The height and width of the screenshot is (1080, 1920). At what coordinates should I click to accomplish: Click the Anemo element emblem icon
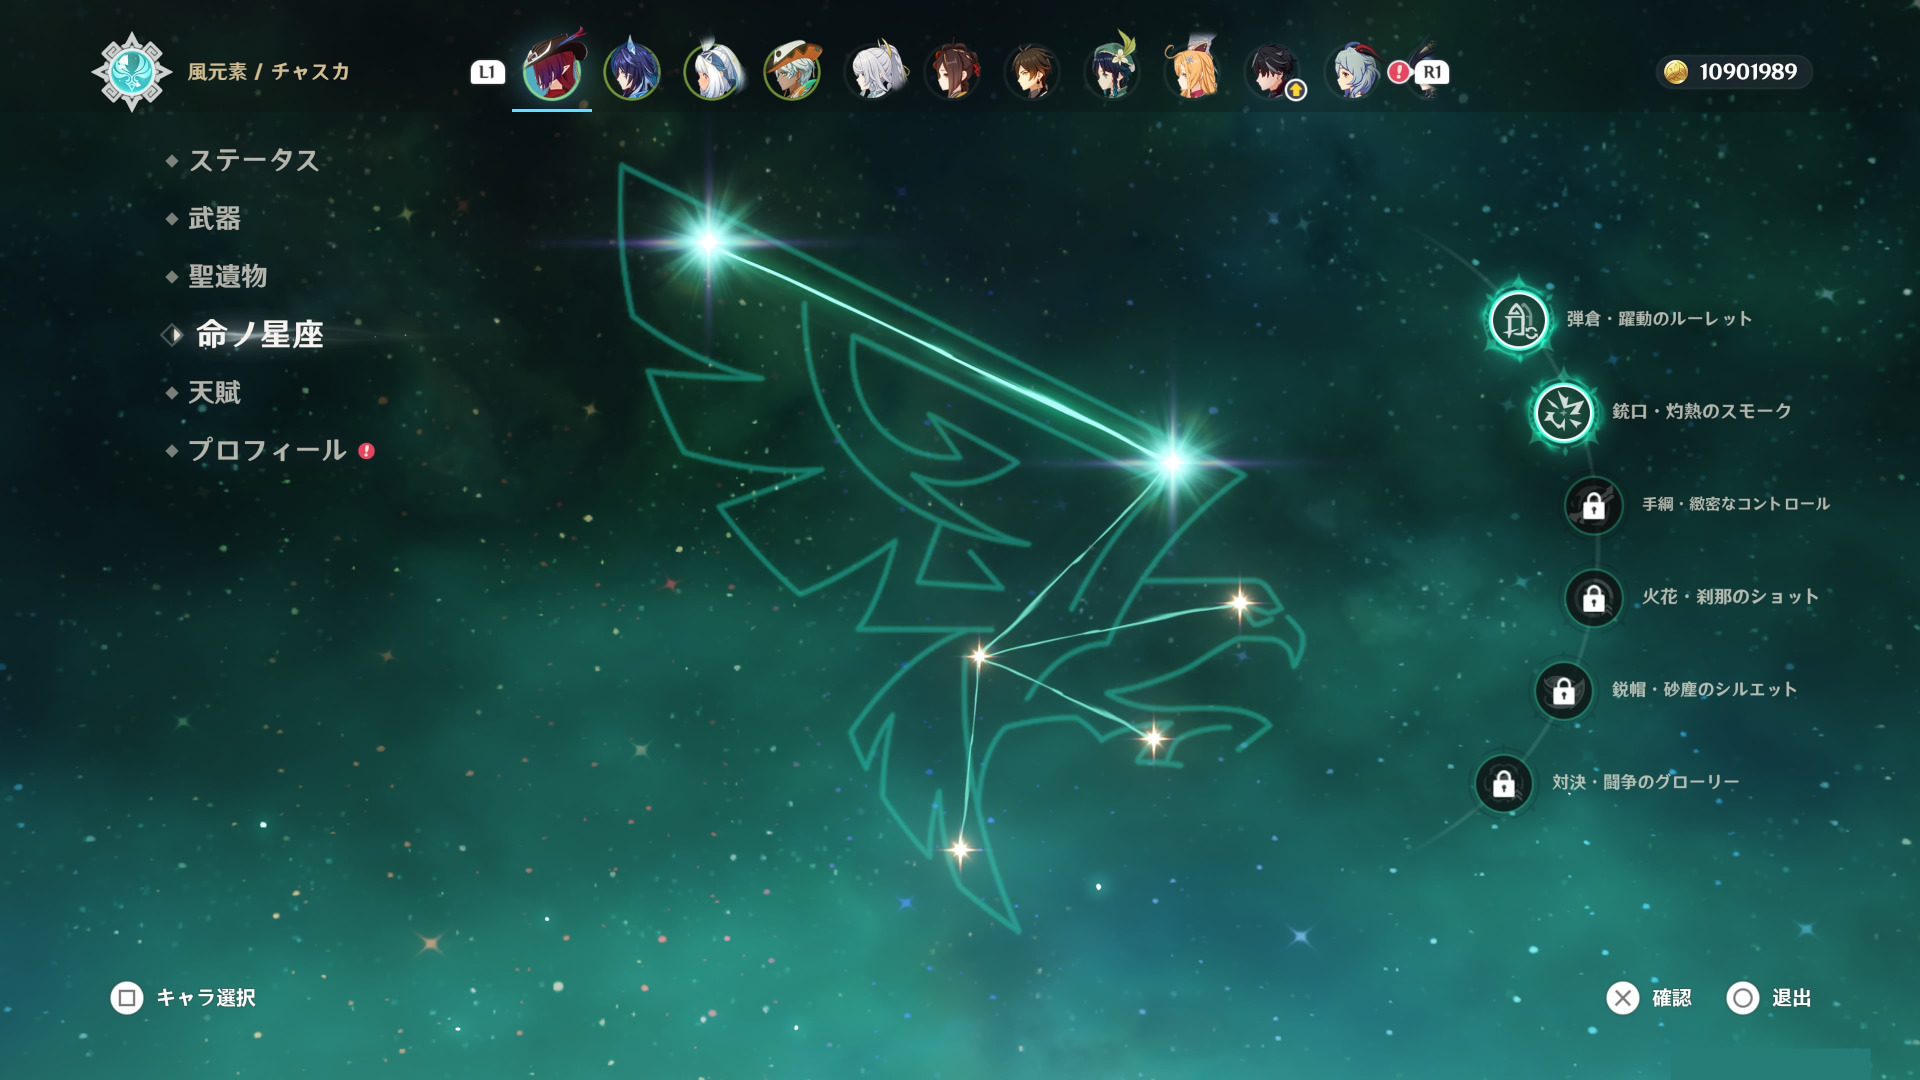click(131, 72)
